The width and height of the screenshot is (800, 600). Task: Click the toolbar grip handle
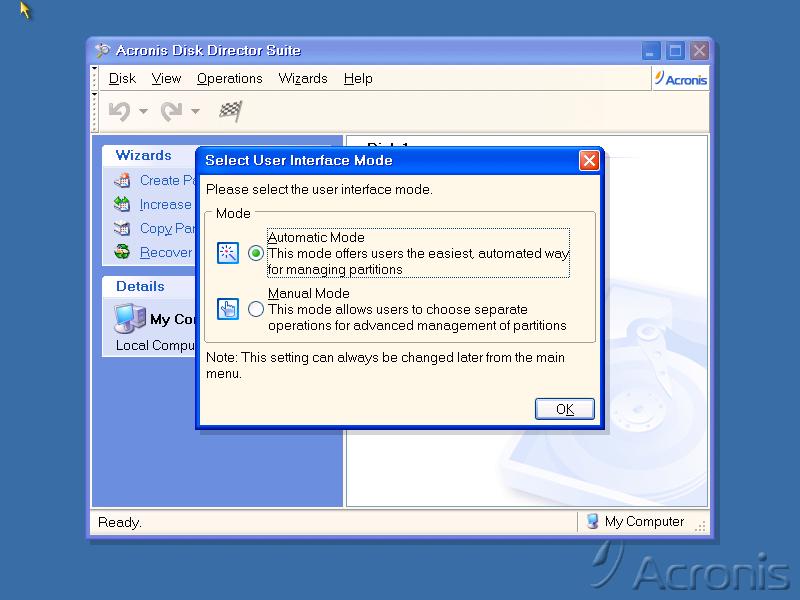[95, 111]
